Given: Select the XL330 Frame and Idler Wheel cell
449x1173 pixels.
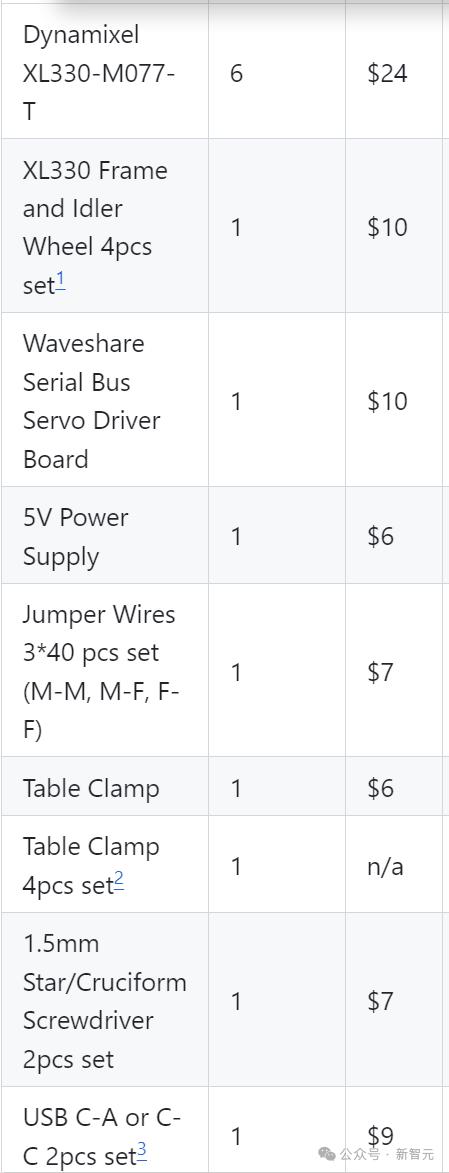Looking at the screenshot, I should click(105, 226).
